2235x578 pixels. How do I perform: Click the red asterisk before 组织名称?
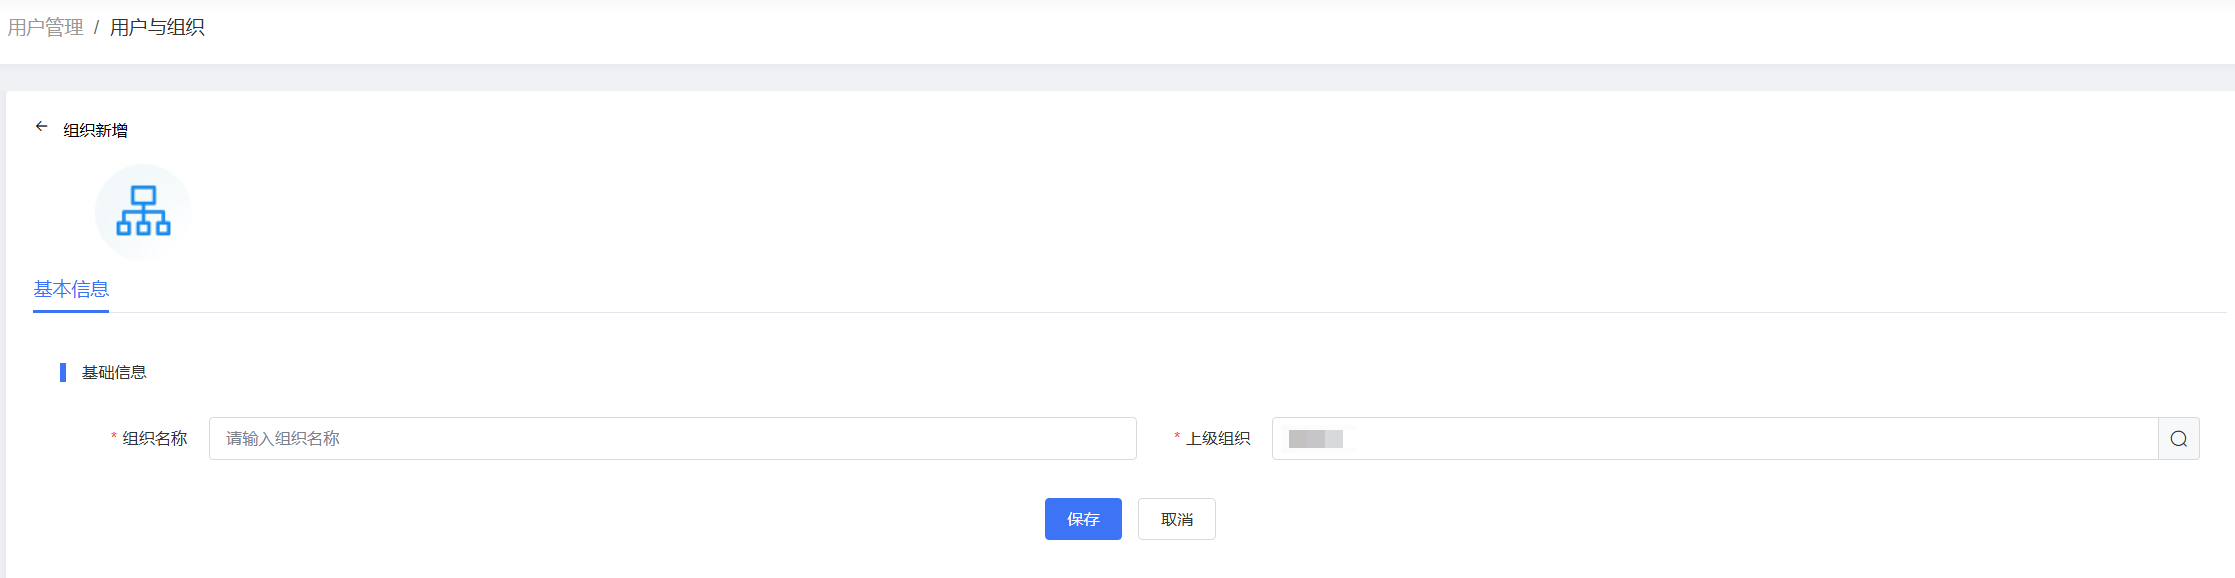click(x=114, y=437)
